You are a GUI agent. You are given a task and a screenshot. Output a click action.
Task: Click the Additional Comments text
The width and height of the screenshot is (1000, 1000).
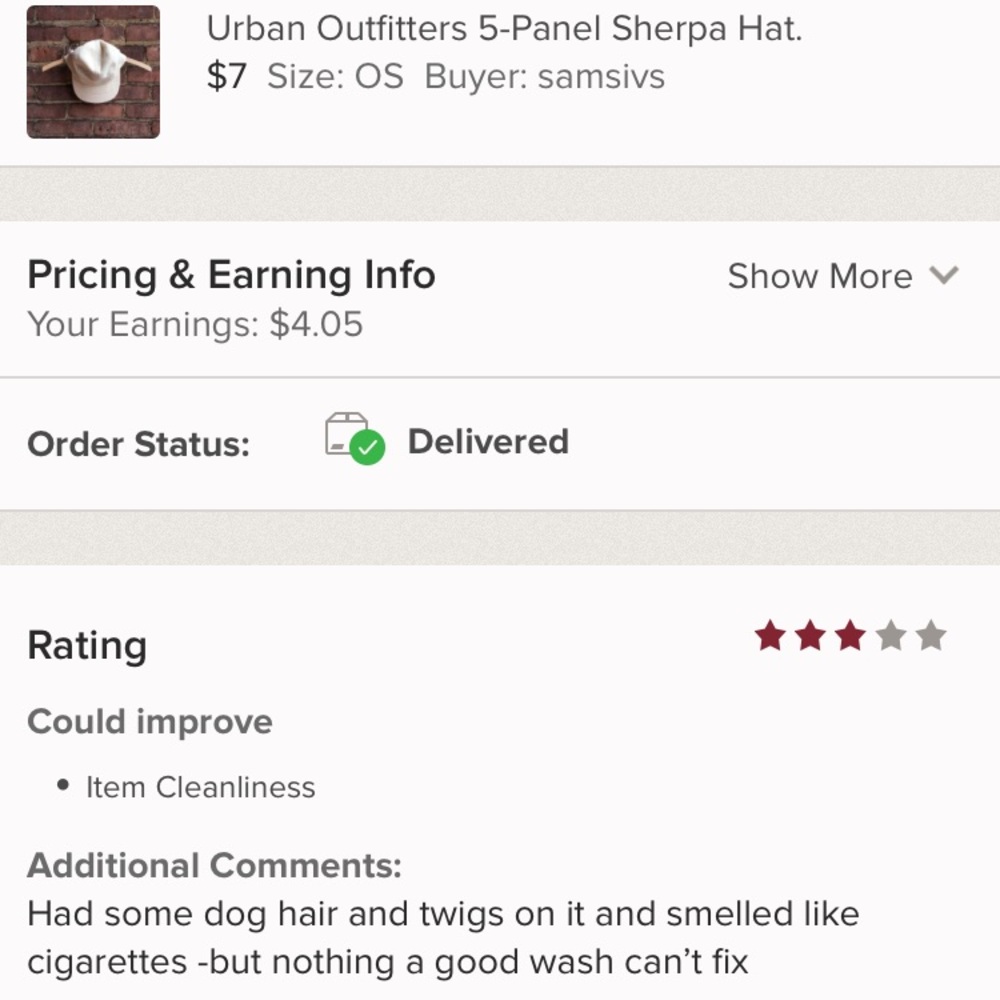[x=213, y=865]
